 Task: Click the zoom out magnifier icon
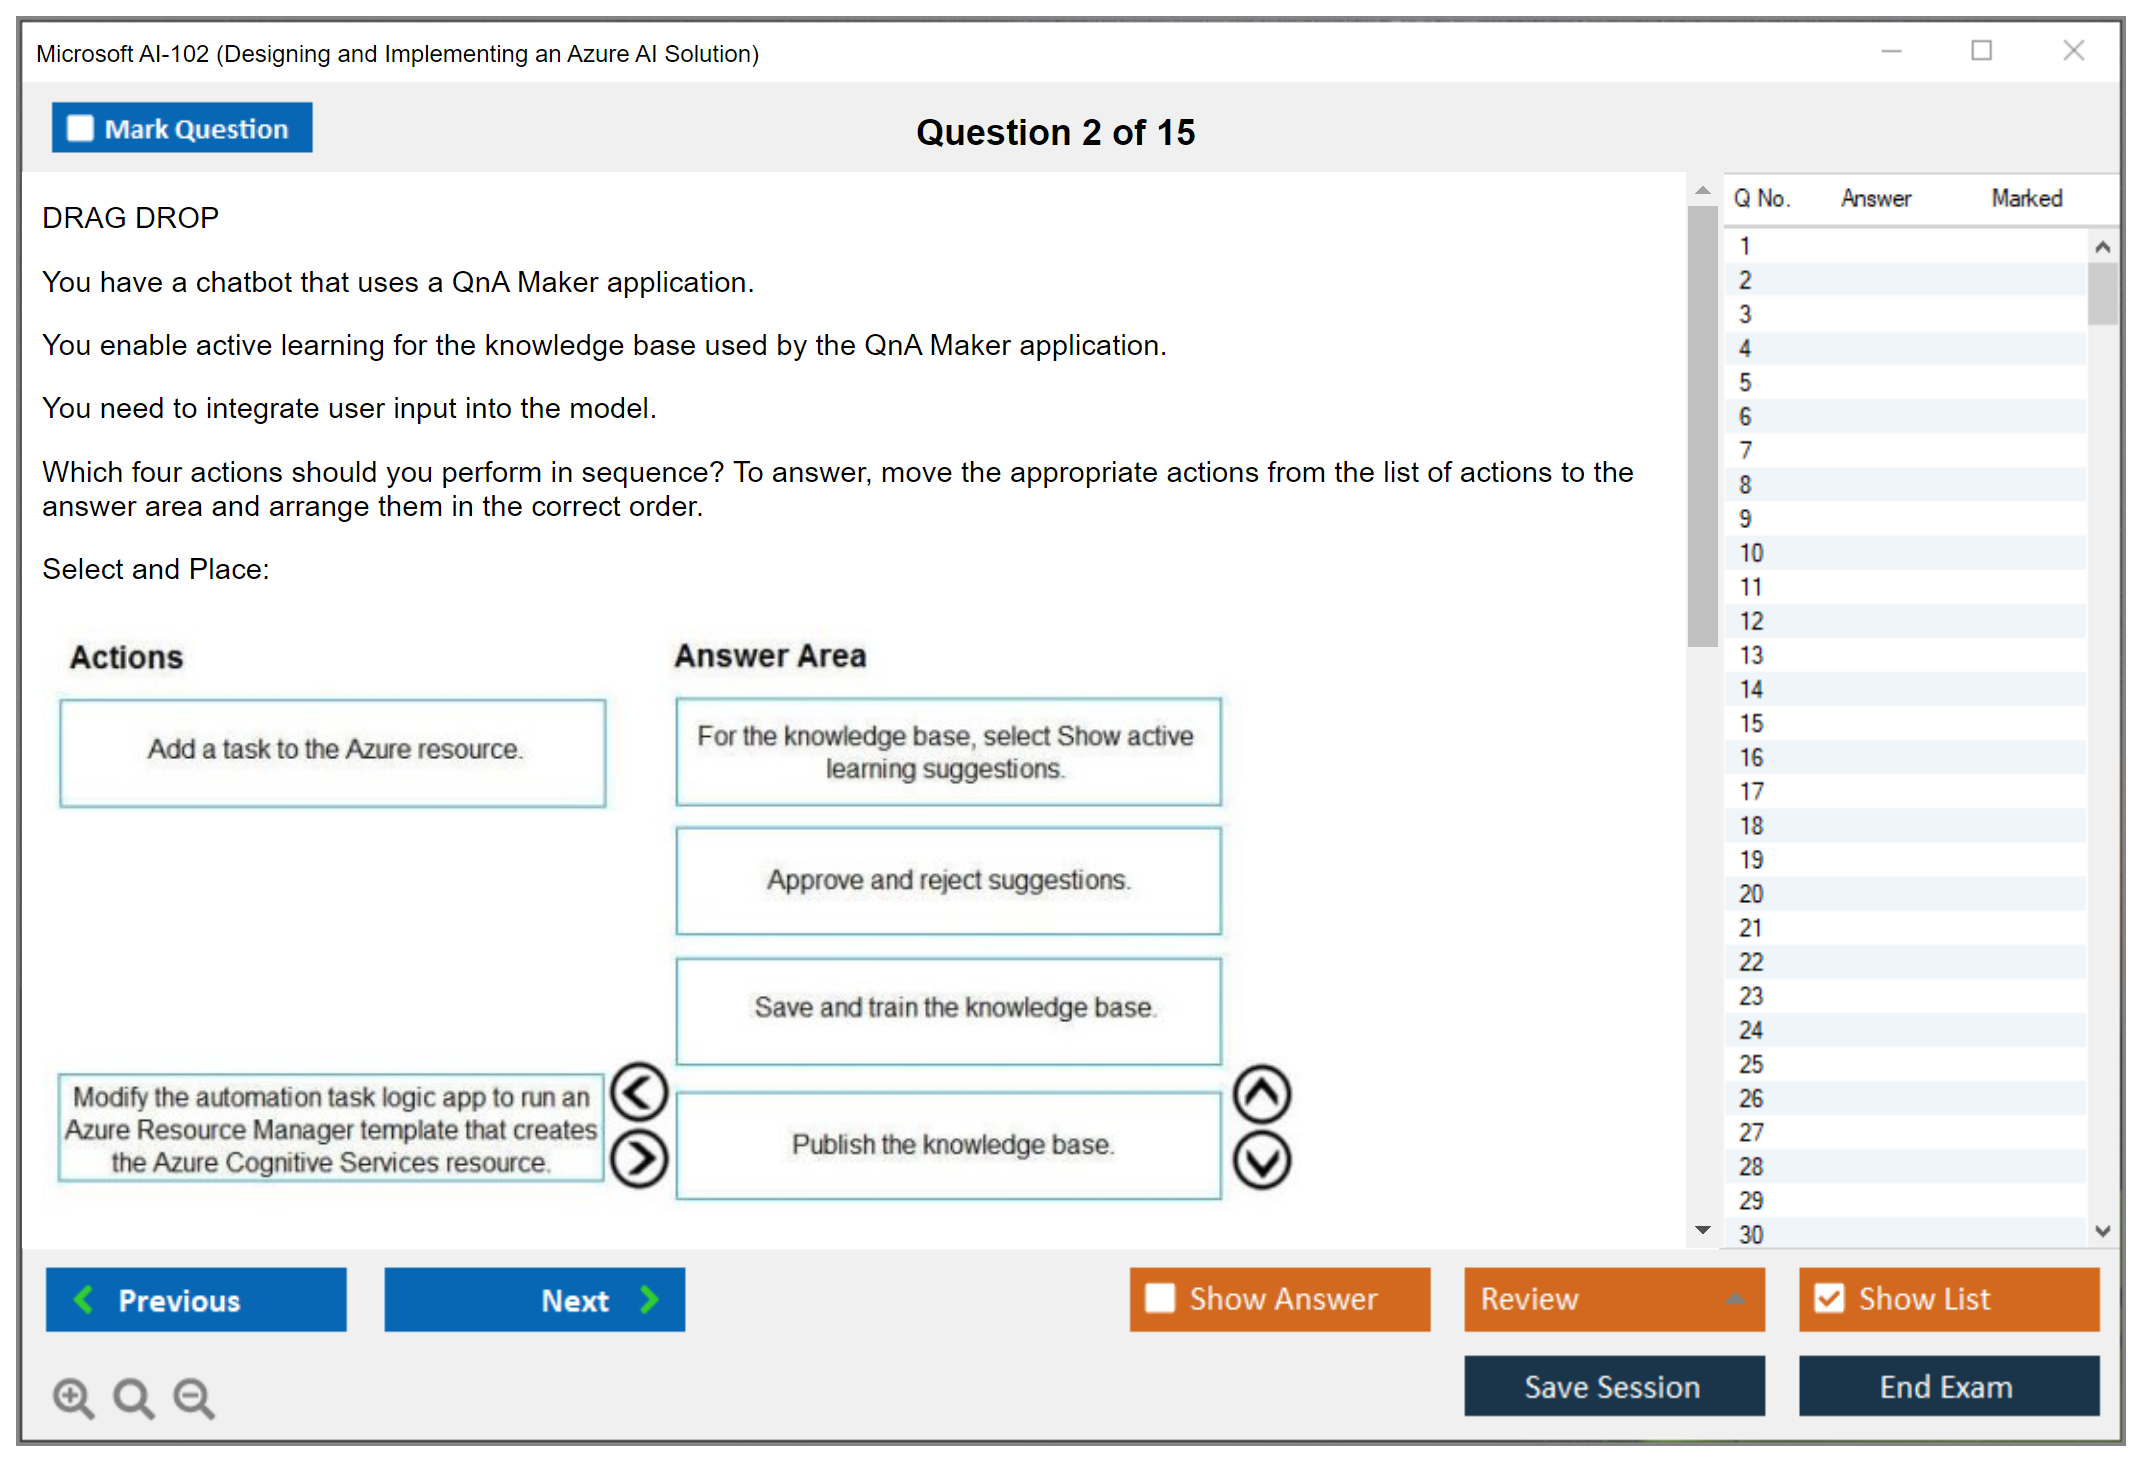coord(193,1398)
